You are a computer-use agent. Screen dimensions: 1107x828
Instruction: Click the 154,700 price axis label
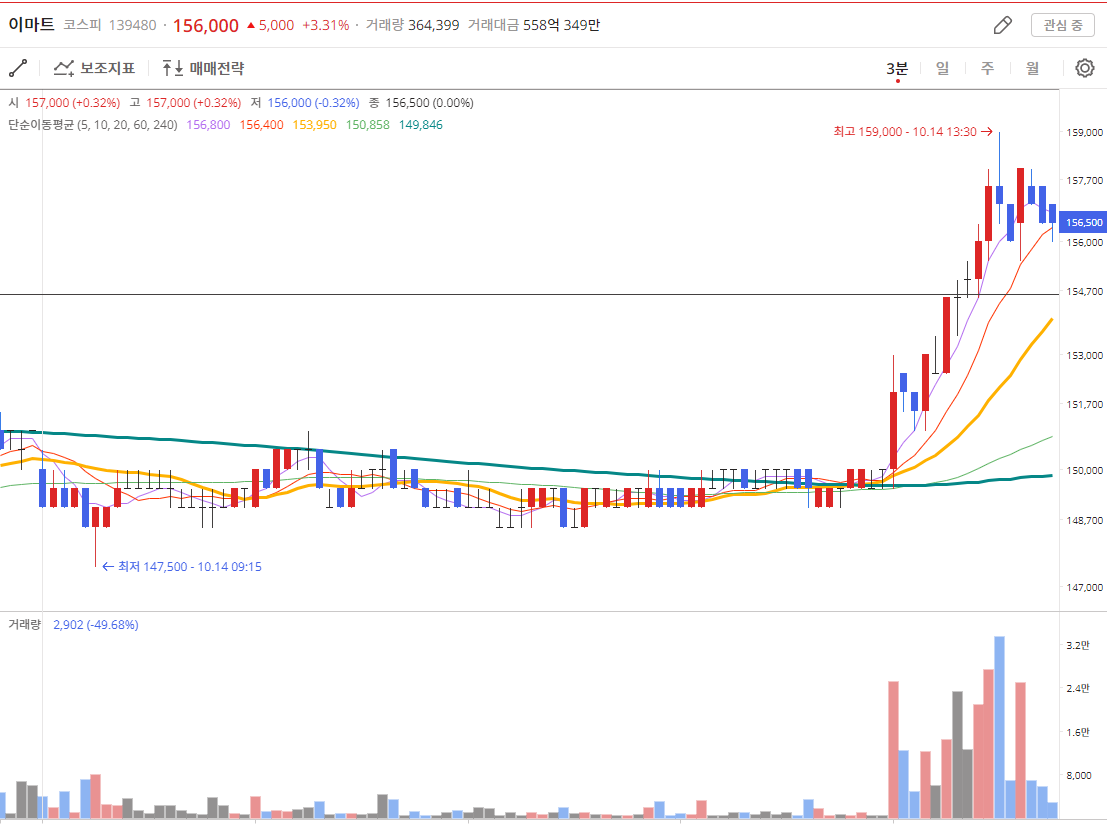(x=1084, y=292)
